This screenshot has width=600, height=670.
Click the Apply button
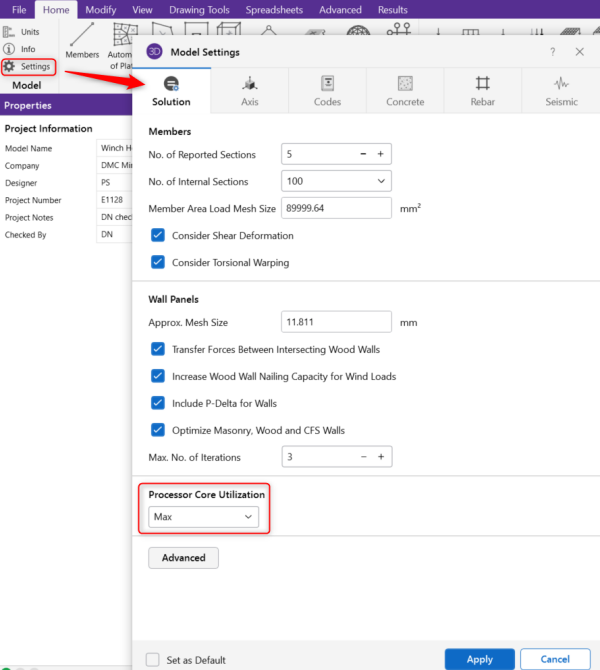(x=479, y=659)
